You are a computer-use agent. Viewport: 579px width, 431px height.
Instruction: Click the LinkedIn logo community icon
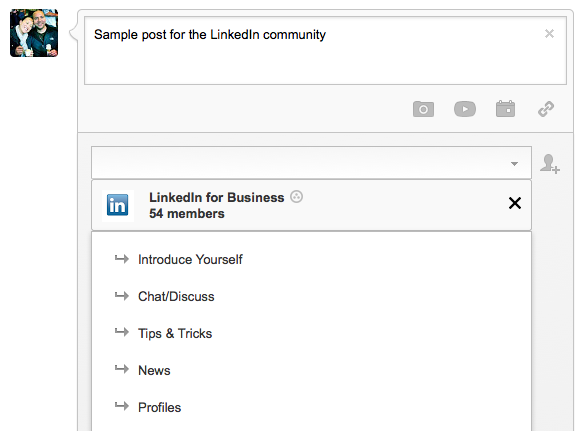[x=117, y=205]
